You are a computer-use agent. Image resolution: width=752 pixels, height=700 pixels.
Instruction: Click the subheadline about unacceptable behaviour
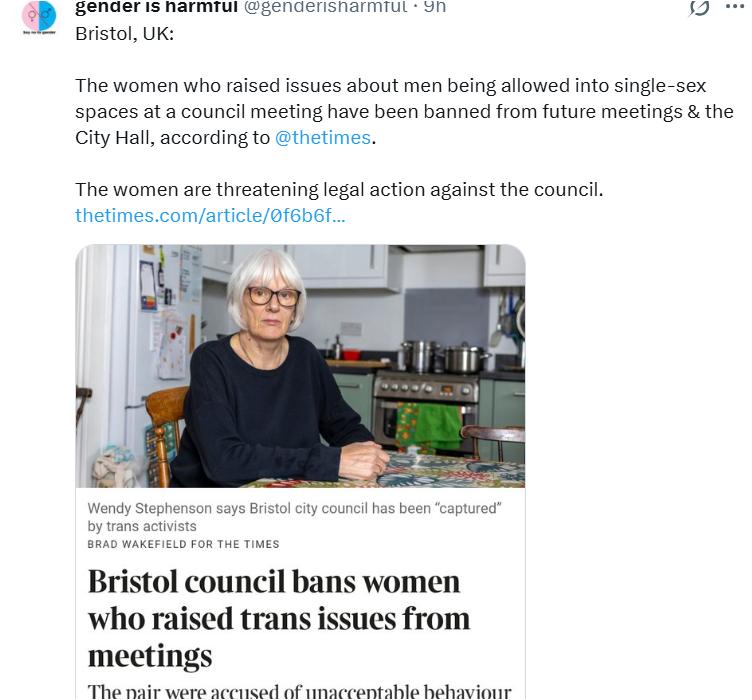(x=300, y=691)
